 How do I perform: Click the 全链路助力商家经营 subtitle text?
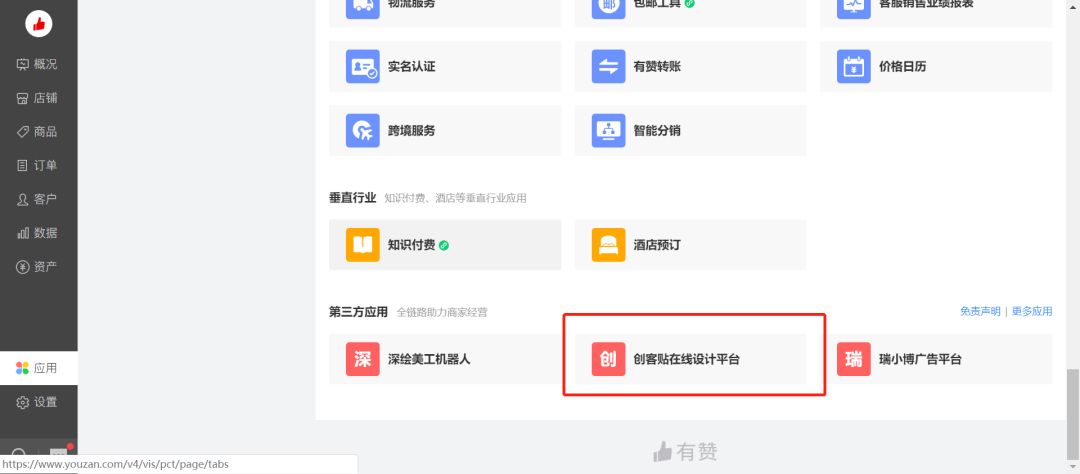tap(442, 312)
